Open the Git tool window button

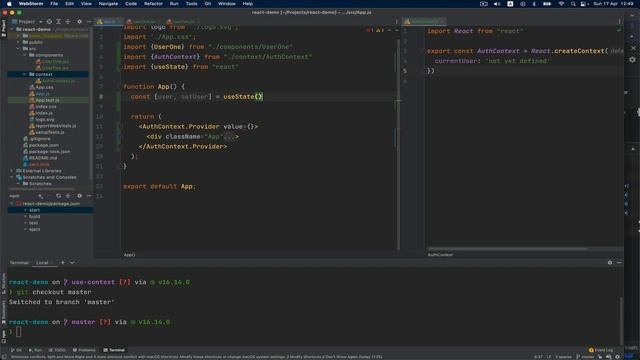[x=16, y=350]
